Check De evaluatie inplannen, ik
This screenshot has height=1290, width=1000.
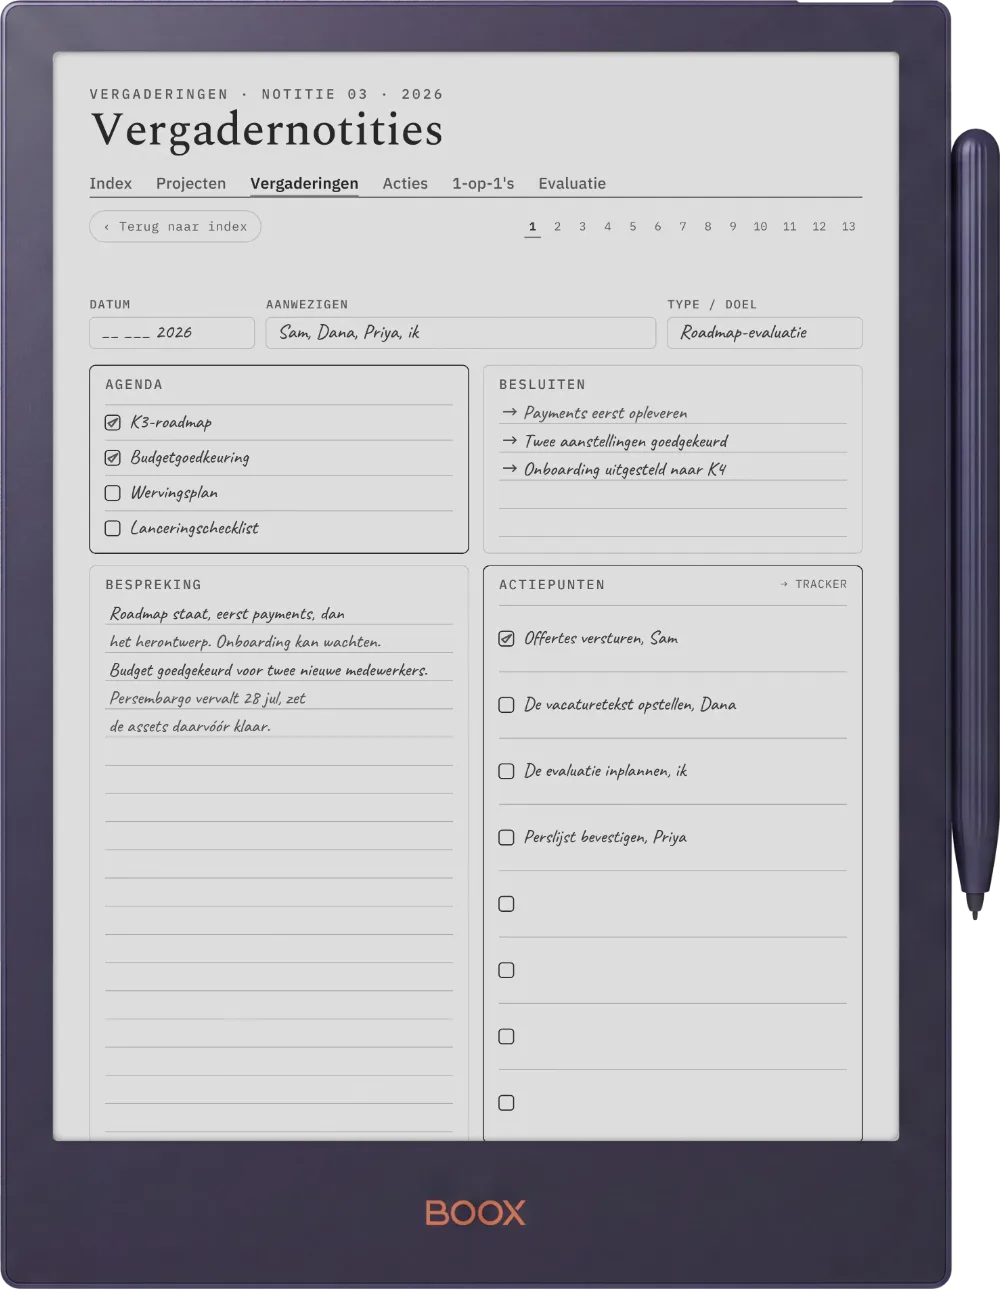pos(507,771)
